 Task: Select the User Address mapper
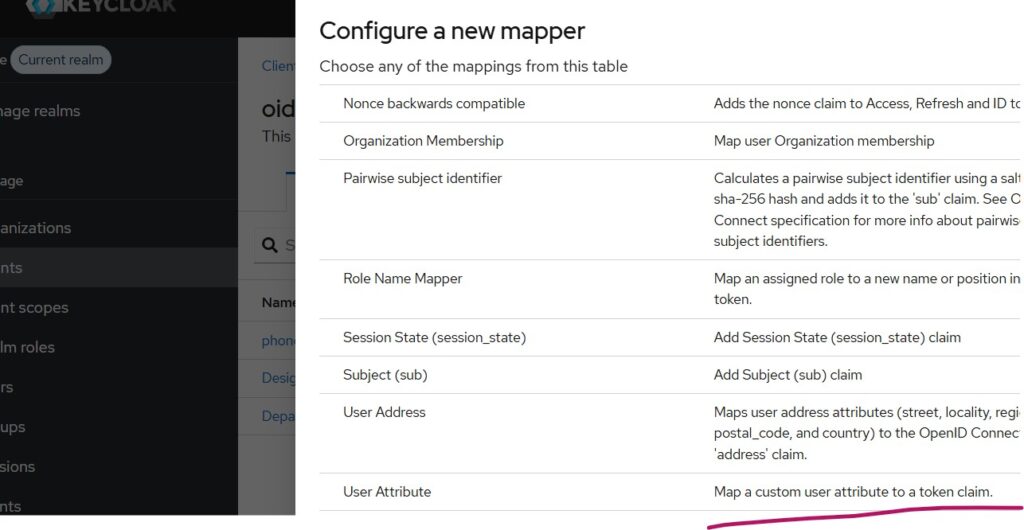(x=384, y=412)
